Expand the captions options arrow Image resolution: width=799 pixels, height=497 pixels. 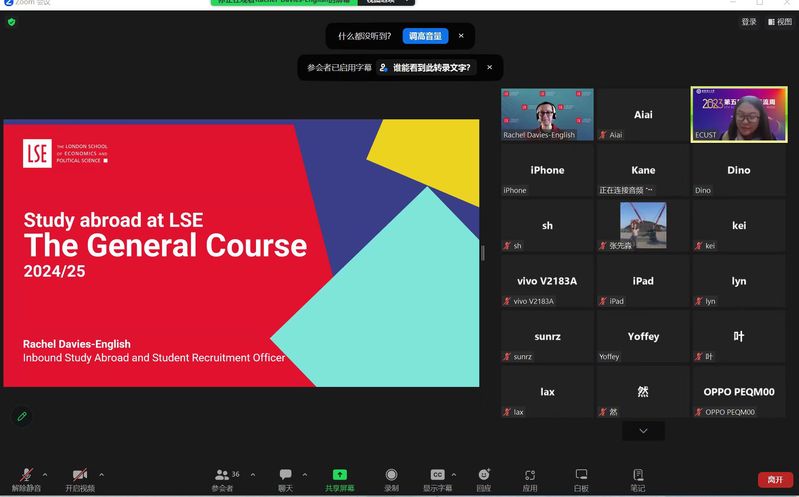point(454,475)
